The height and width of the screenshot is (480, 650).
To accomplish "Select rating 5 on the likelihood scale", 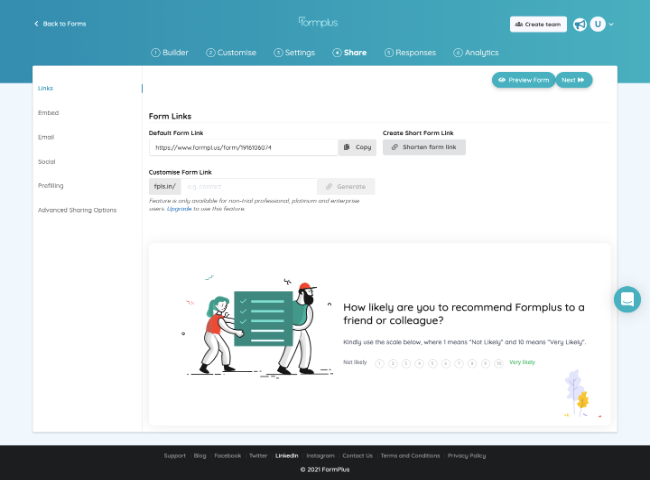I will [x=432, y=364].
